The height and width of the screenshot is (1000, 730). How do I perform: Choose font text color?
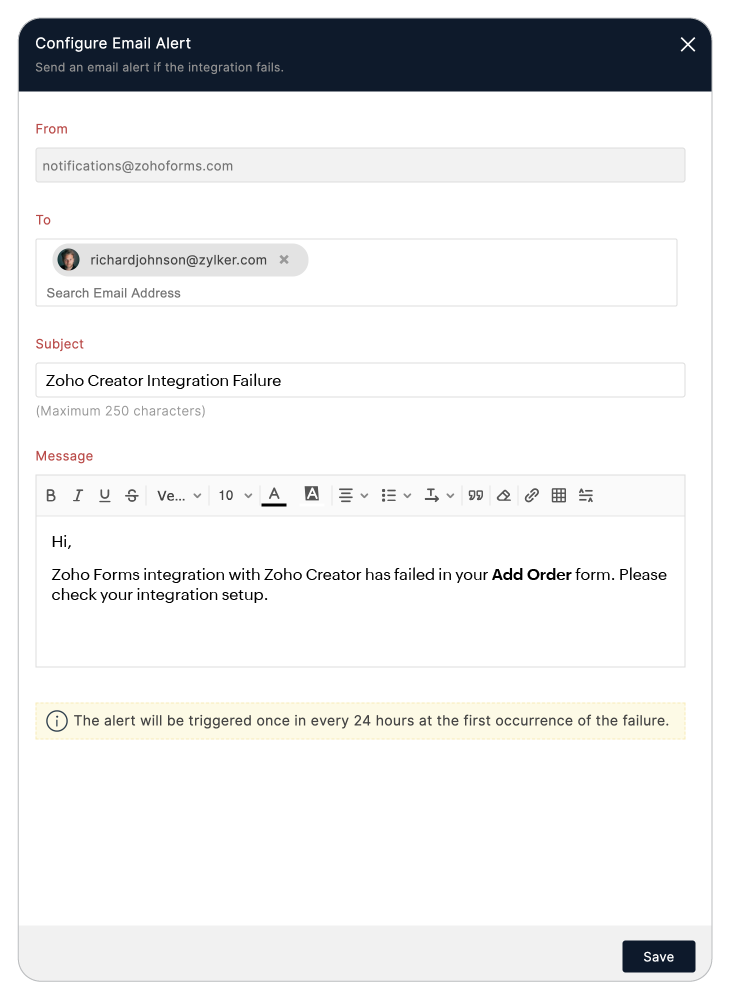click(x=274, y=496)
